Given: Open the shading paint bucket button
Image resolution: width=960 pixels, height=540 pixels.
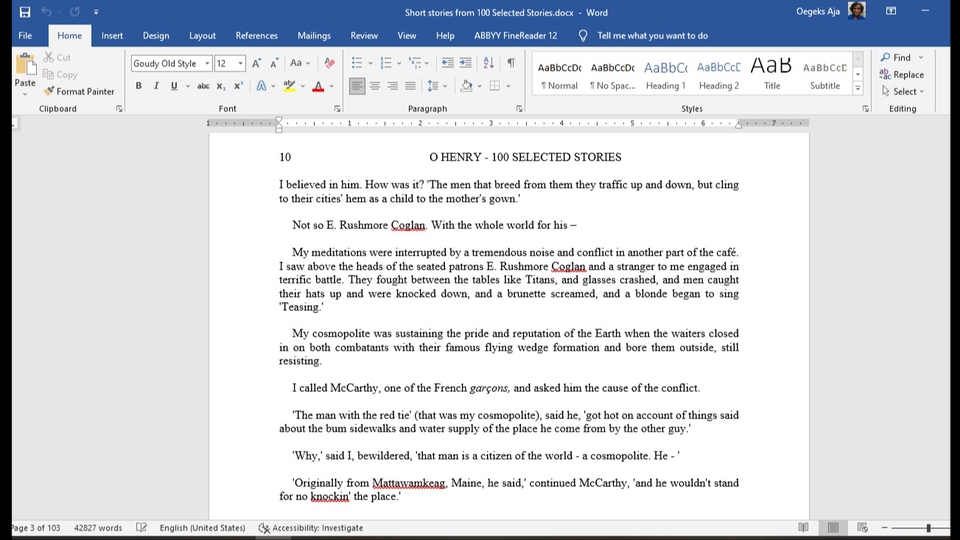Looking at the screenshot, I should pos(467,86).
